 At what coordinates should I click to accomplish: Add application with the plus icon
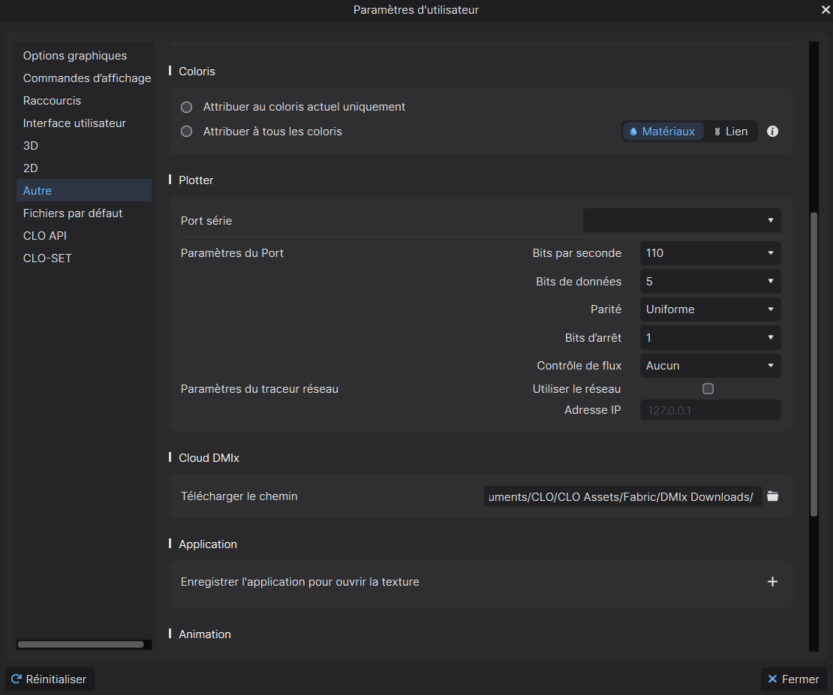pos(772,582)
